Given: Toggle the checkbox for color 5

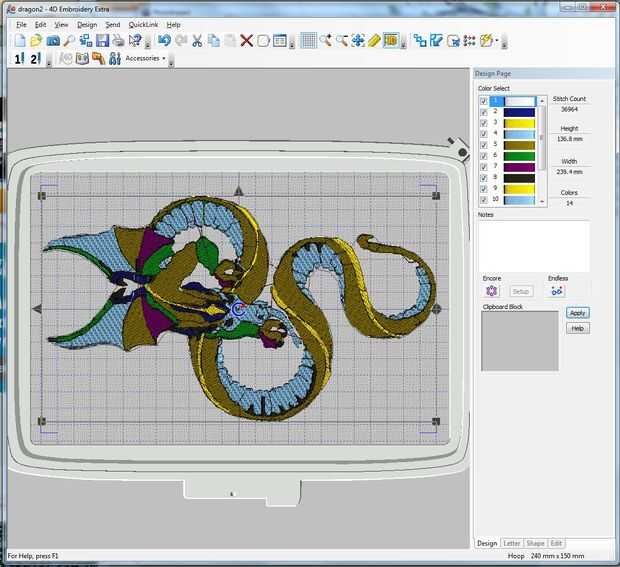Looking at the screenshot, I should (x=484, y=145).
